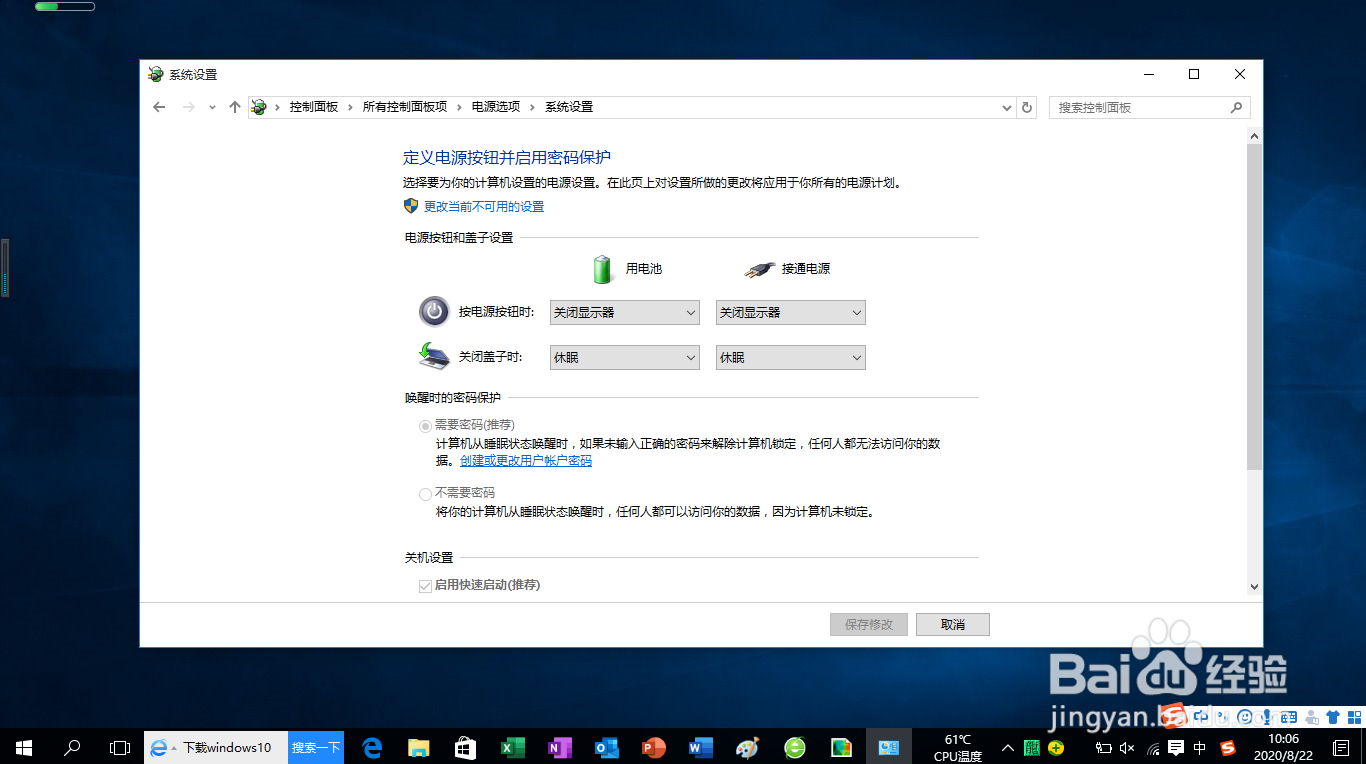Click the 搜索一下 taskbar button
Viewport: 1366px width, 764px height.
[316, 747]
